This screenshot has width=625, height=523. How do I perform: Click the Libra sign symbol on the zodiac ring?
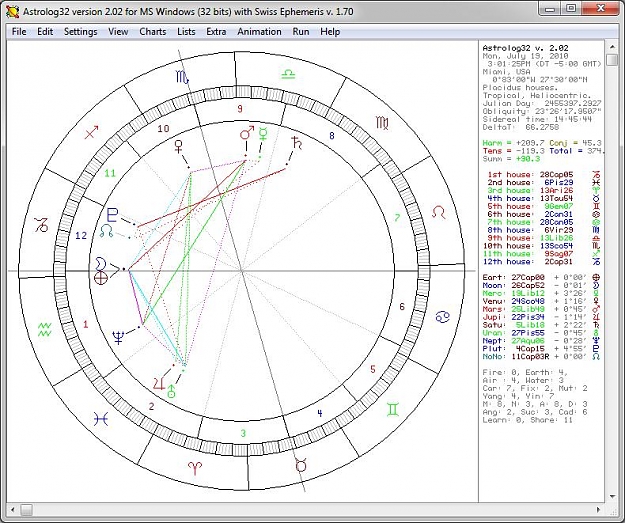point(288,74)
